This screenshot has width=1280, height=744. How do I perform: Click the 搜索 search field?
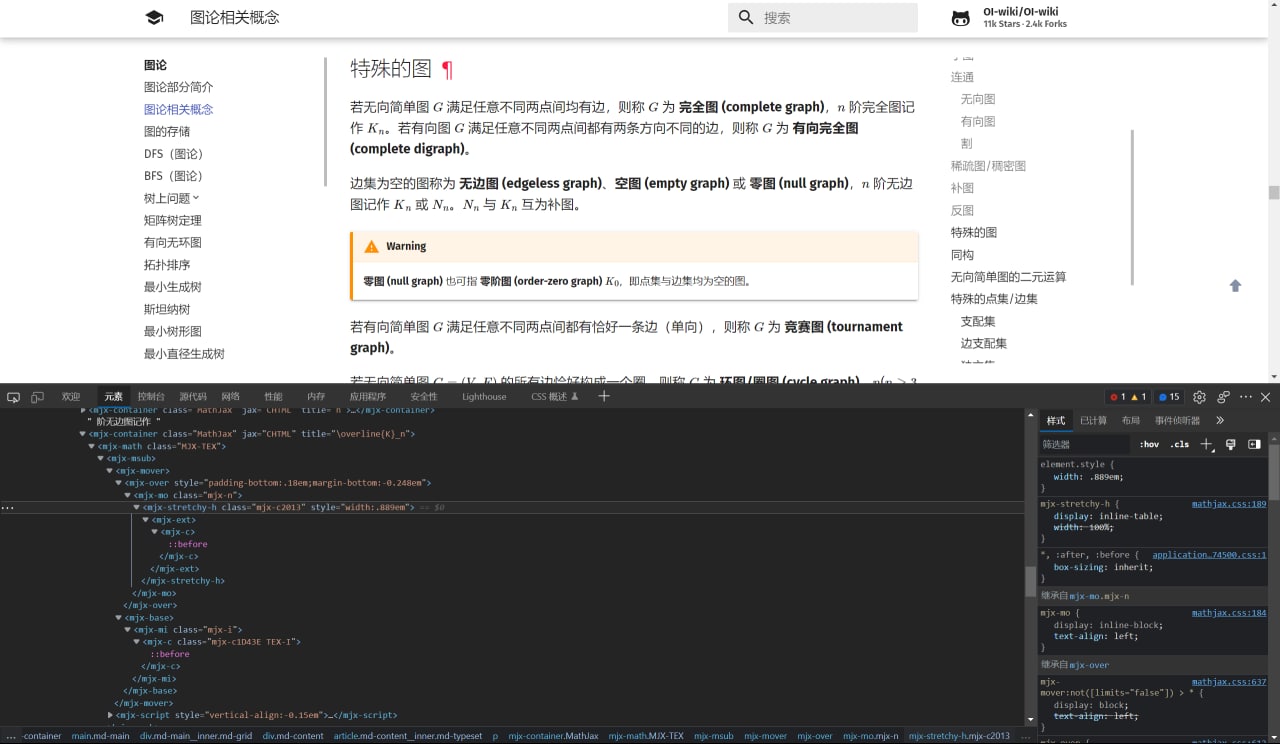(x=822, y=17)
